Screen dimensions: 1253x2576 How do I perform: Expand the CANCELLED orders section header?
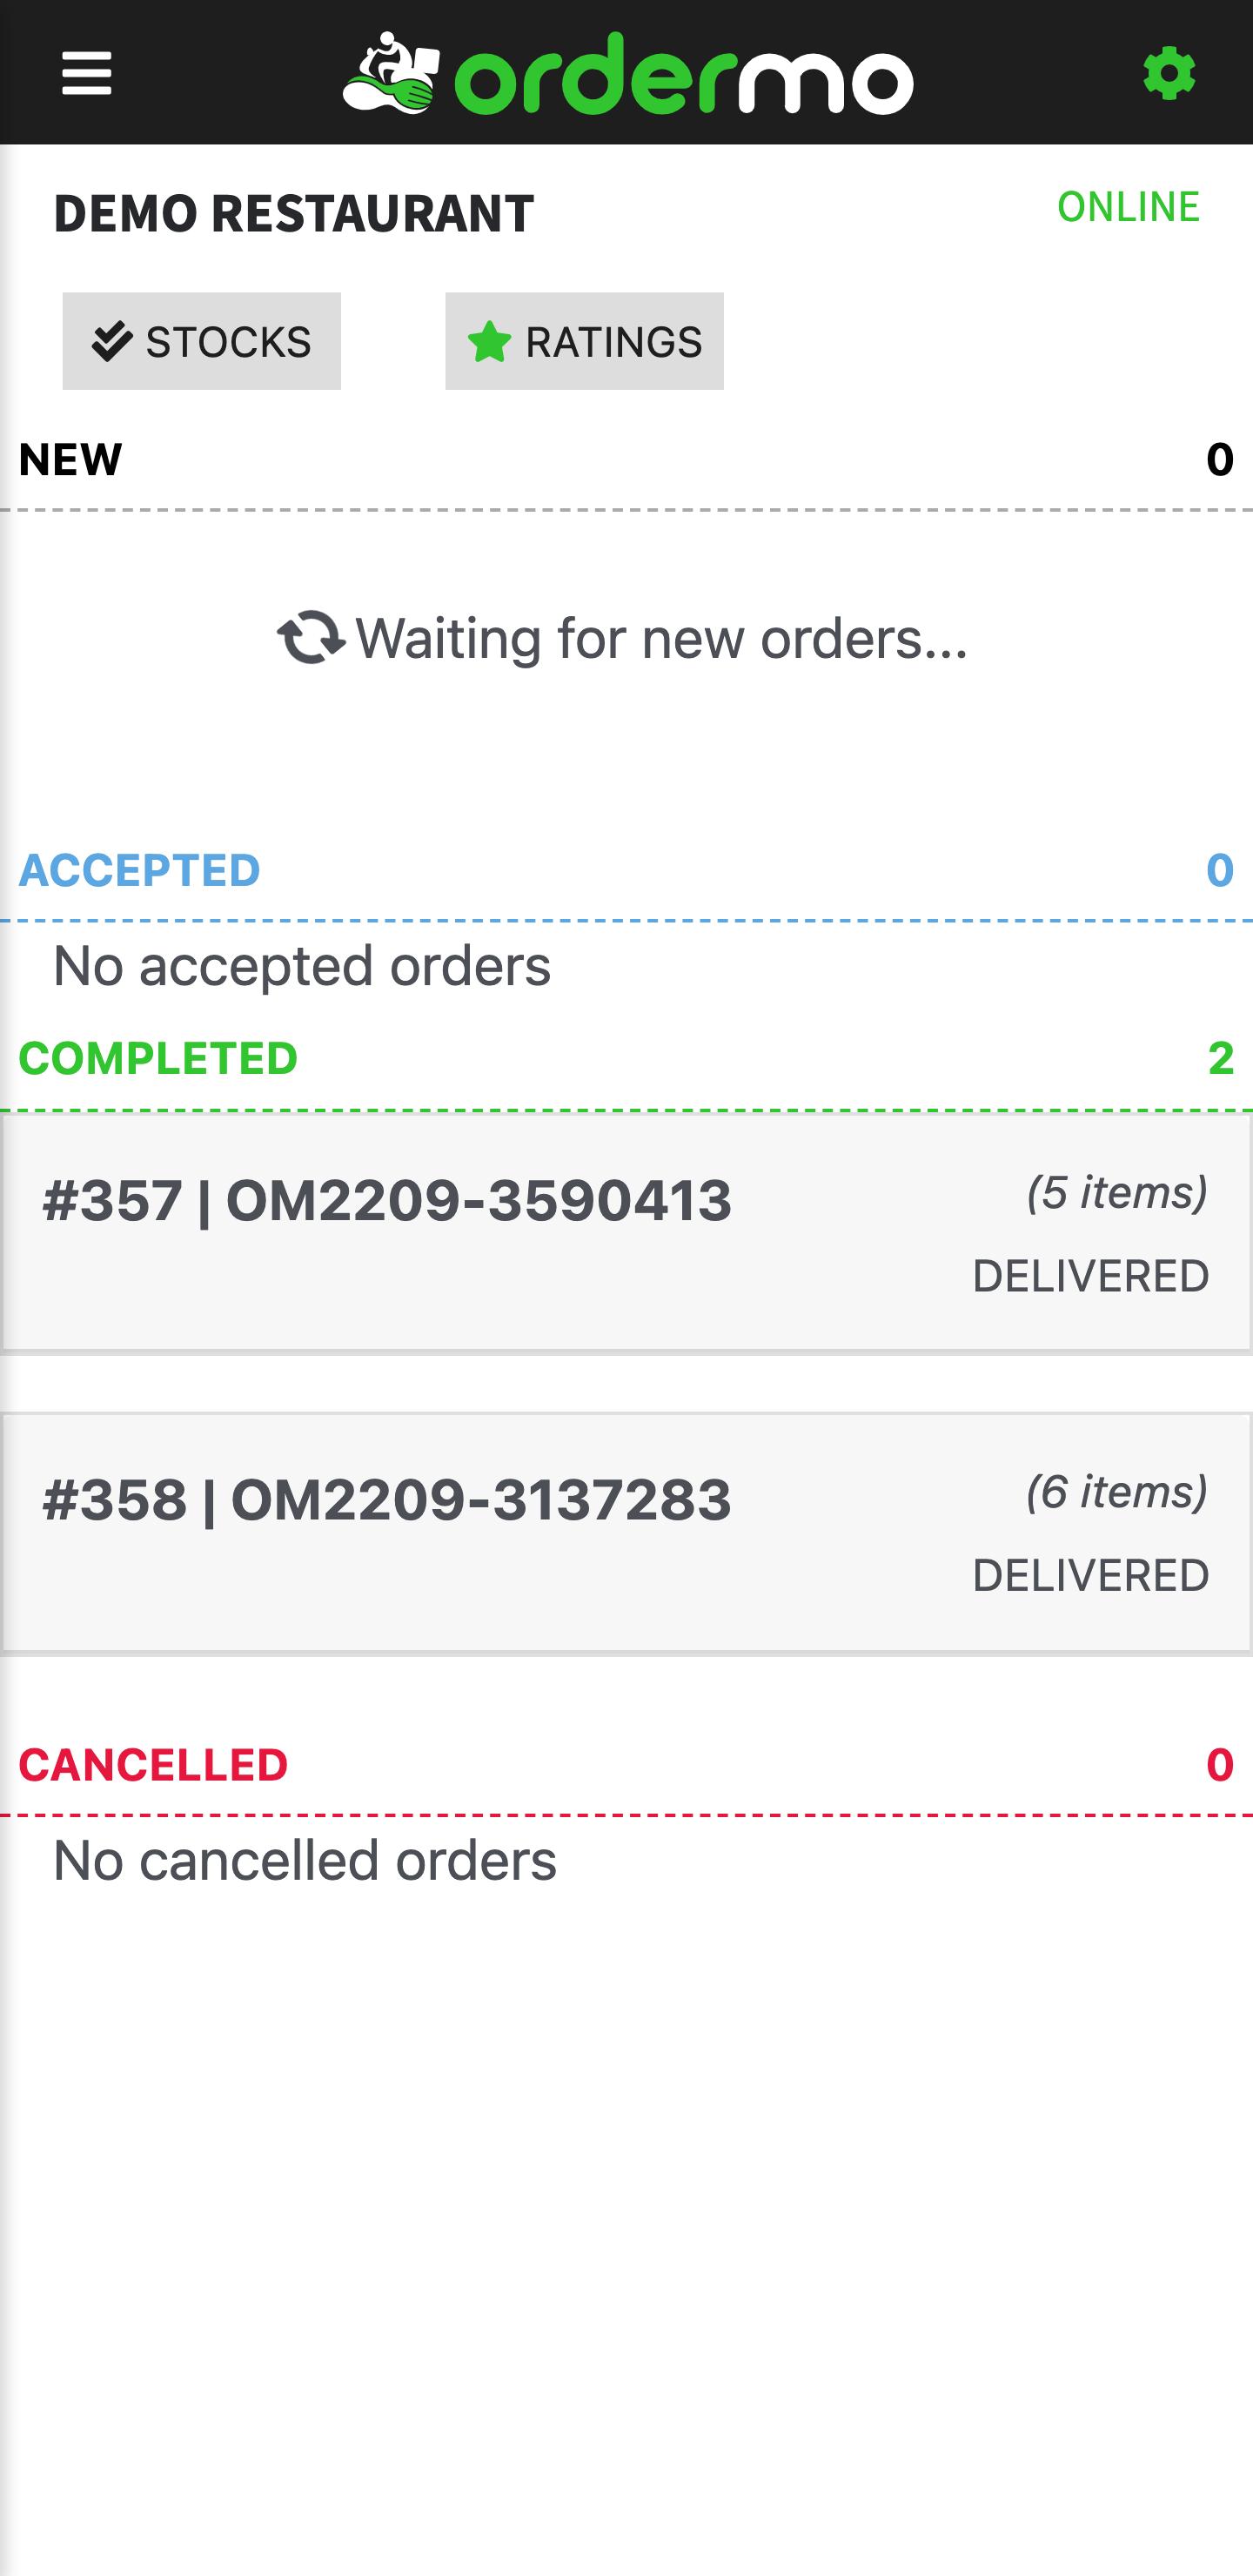pyautogui.click(x=626, y=1764)
